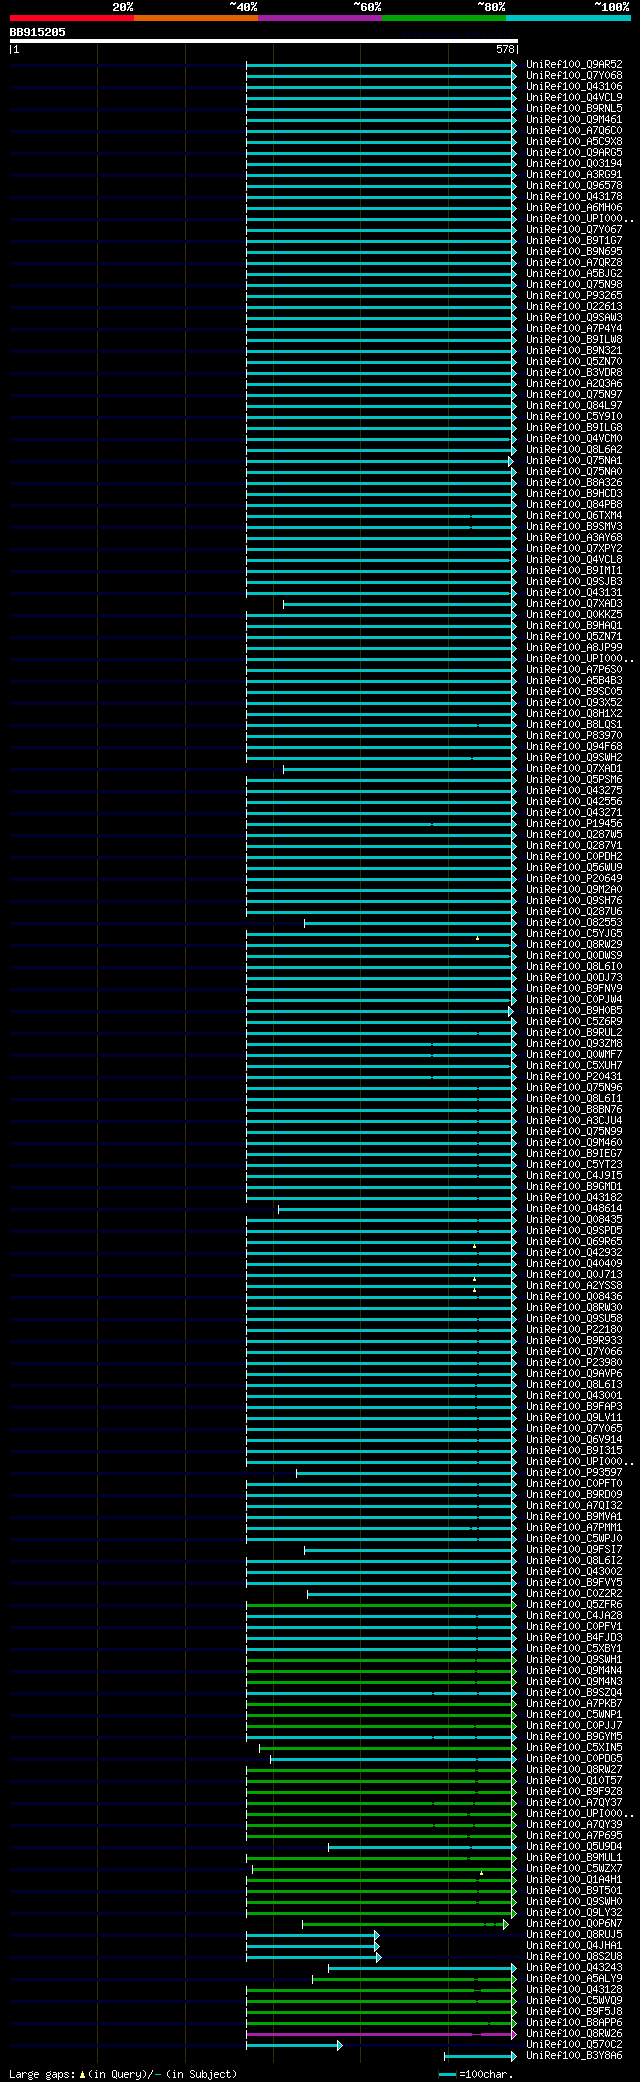This screenshot has width=640, height=2082.
Task: Open hit UniRef100_B9RNL5
Action: coord(574,108)
